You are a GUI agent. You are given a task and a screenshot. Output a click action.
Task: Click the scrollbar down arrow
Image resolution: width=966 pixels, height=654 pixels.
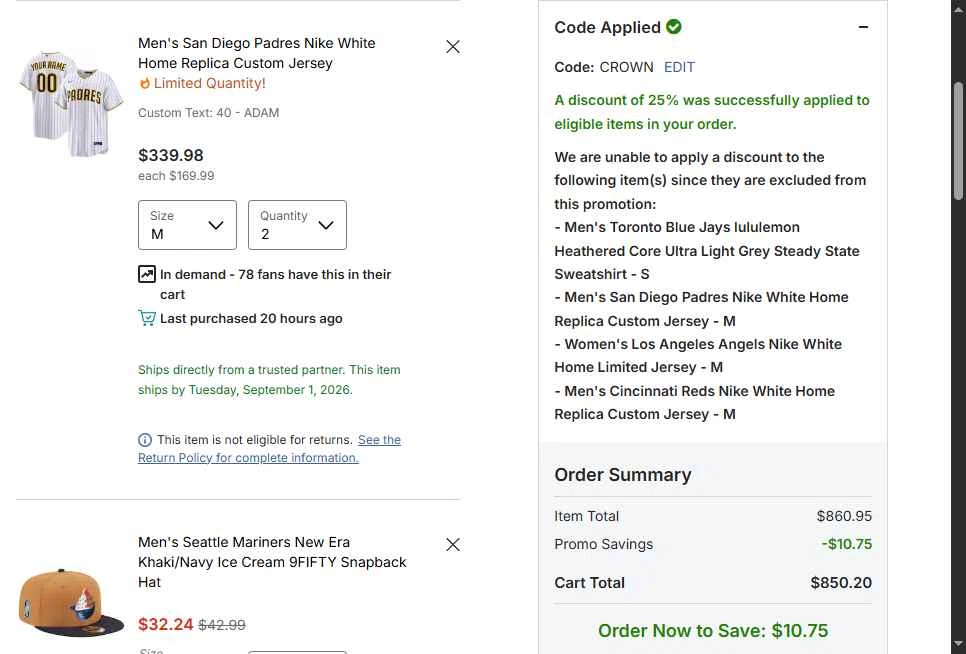pyautogui.click(x=958, y=645)
